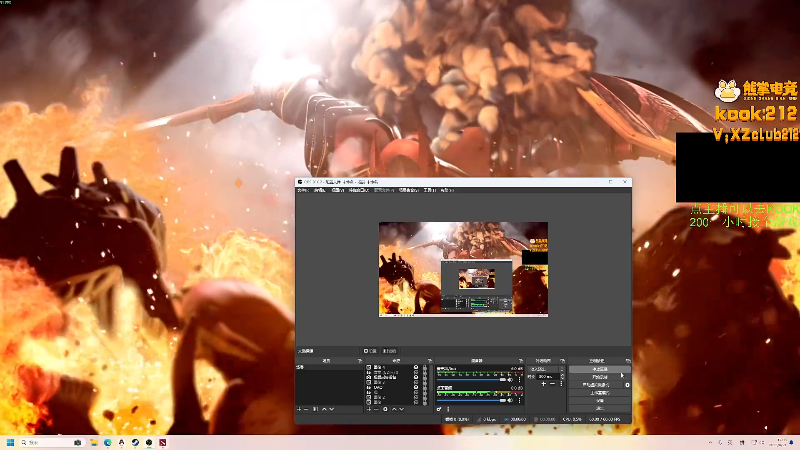Add a new scene with plus icon
800x450 pixels.
[299, 409]
